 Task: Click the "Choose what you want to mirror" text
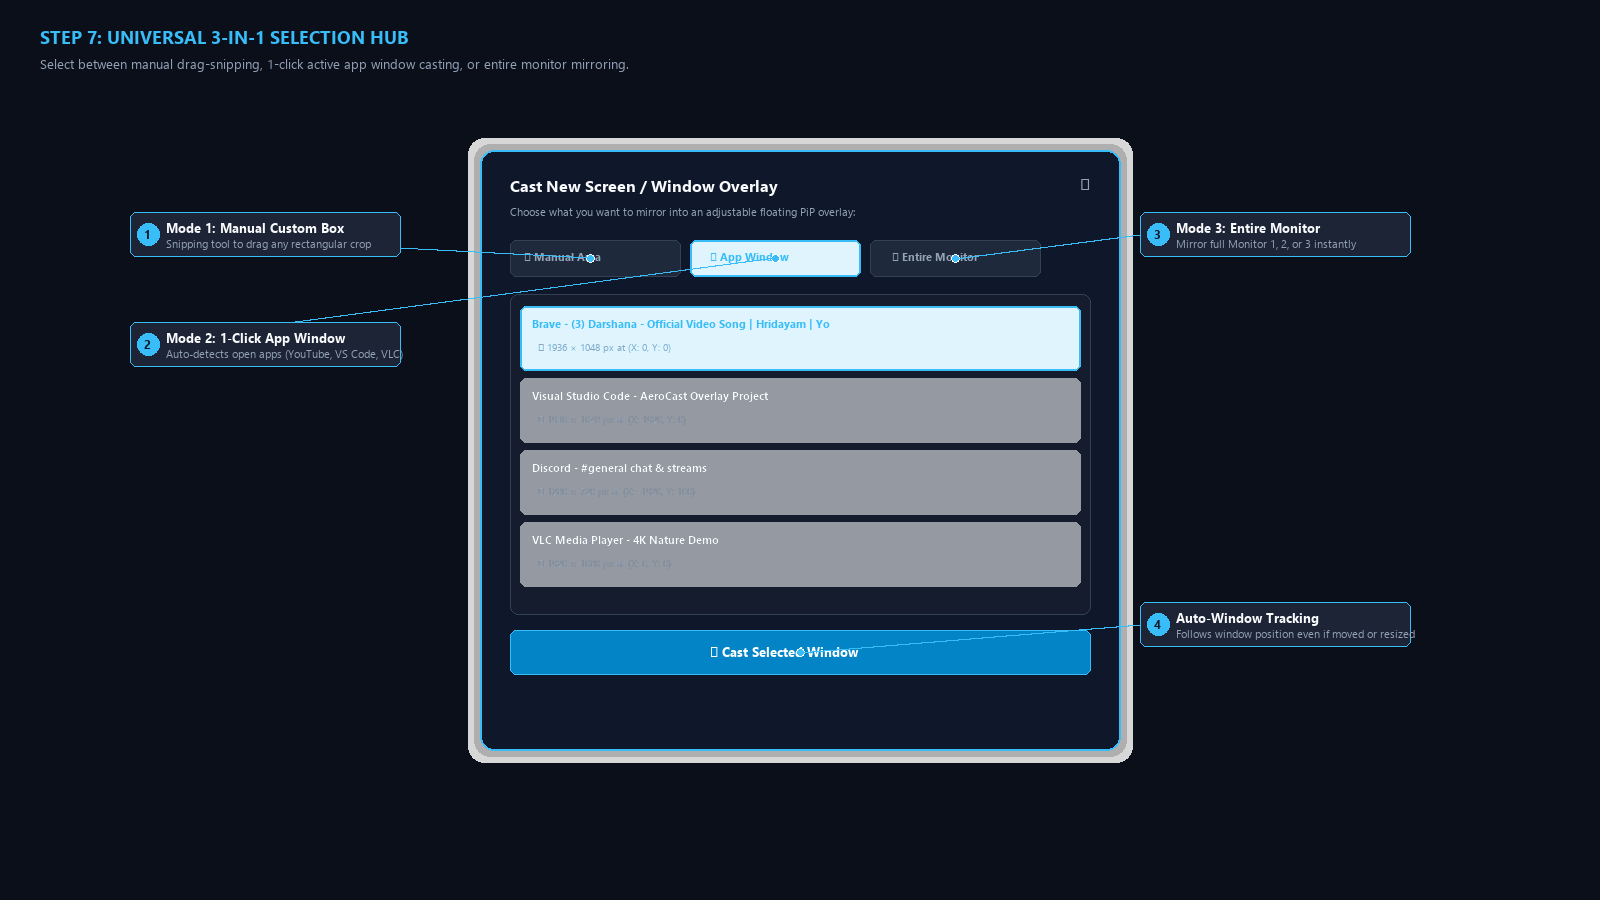click(x=682, y=212)
